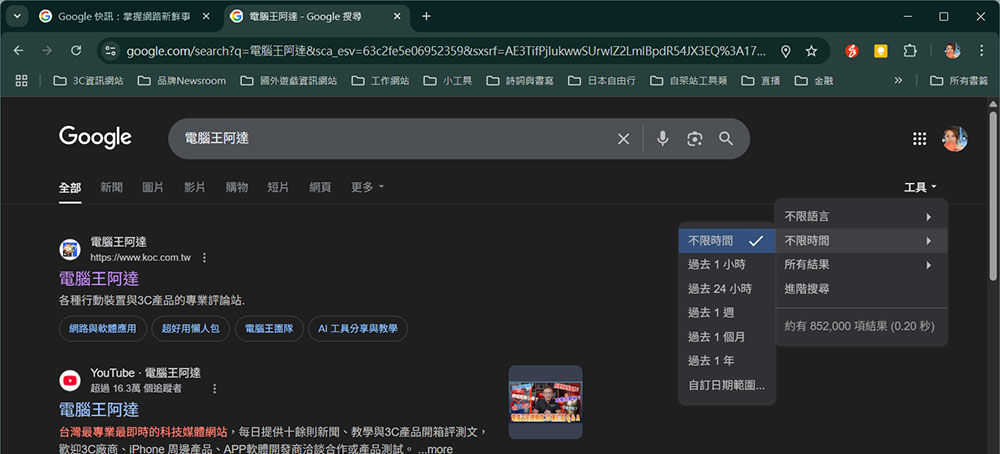This screenshot has width=1000, height=454.
Task: Click the page vertical scrollbar
Action: click(993, 195)
